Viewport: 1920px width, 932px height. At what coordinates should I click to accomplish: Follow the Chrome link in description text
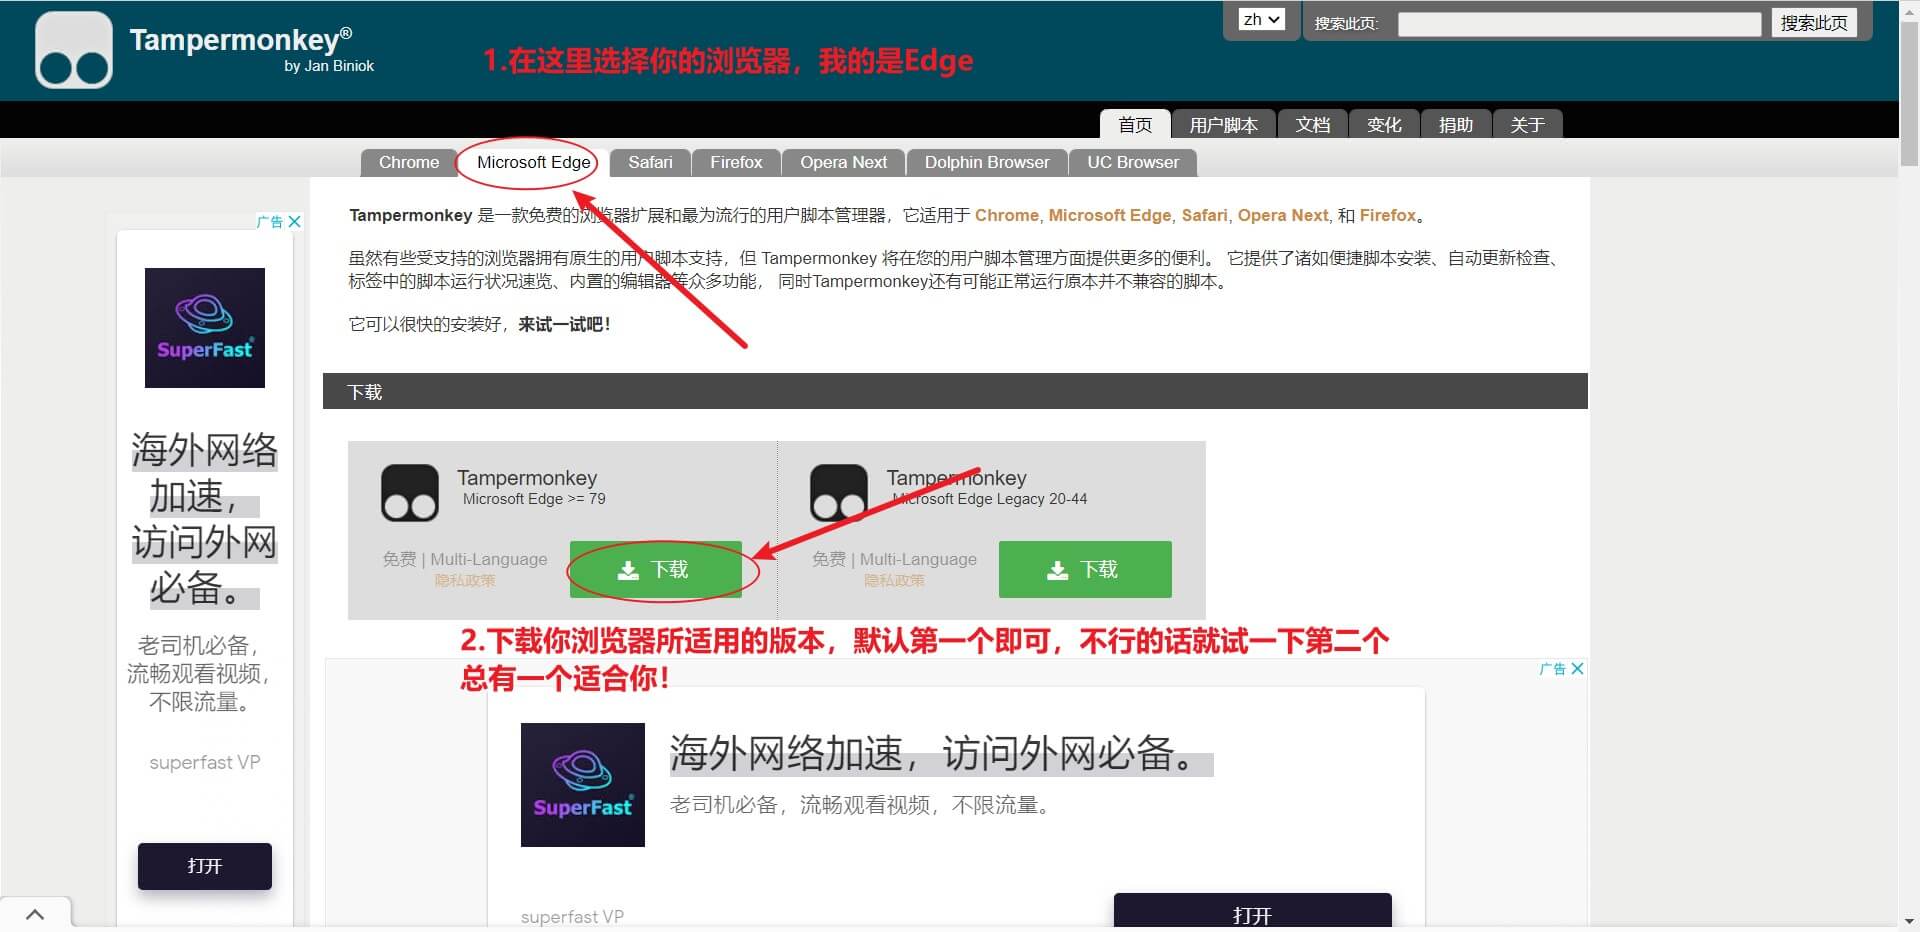tap(1006, 215)
